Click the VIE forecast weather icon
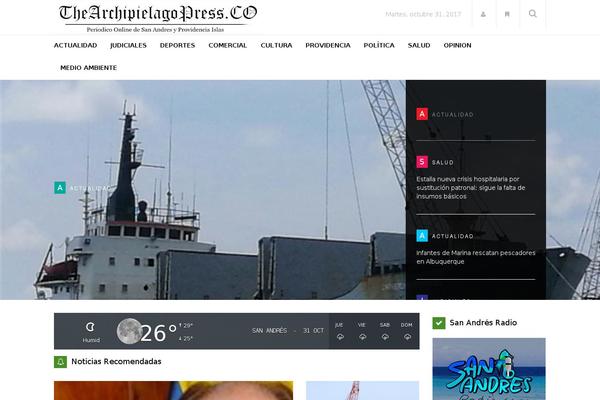 click(x=362, y=337)
